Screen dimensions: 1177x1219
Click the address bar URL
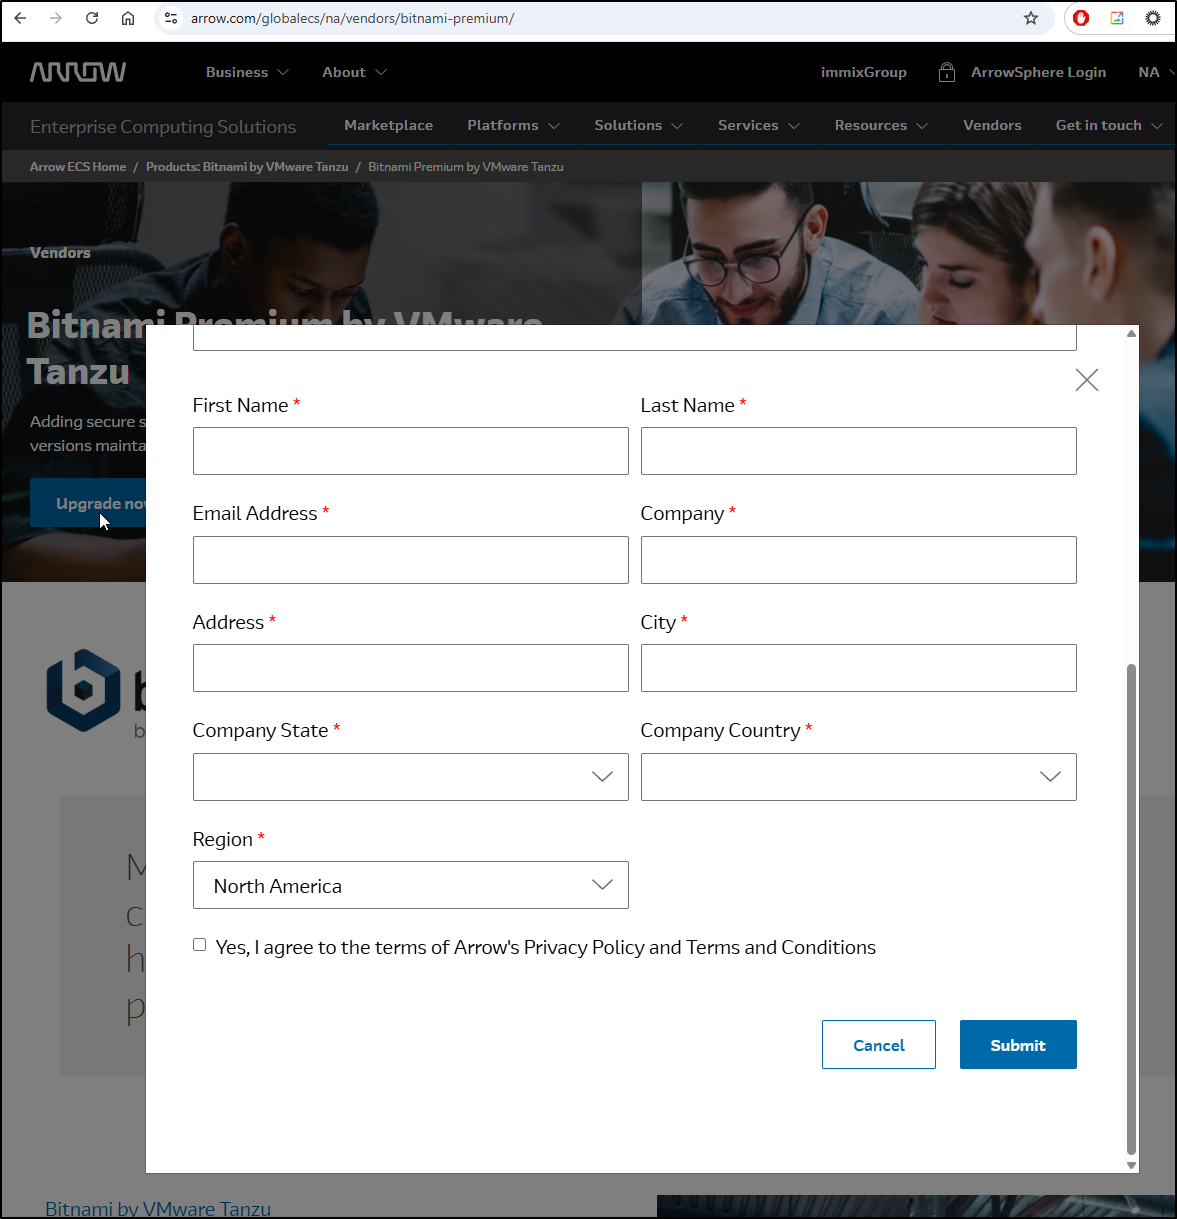click(x=352, y=18)
